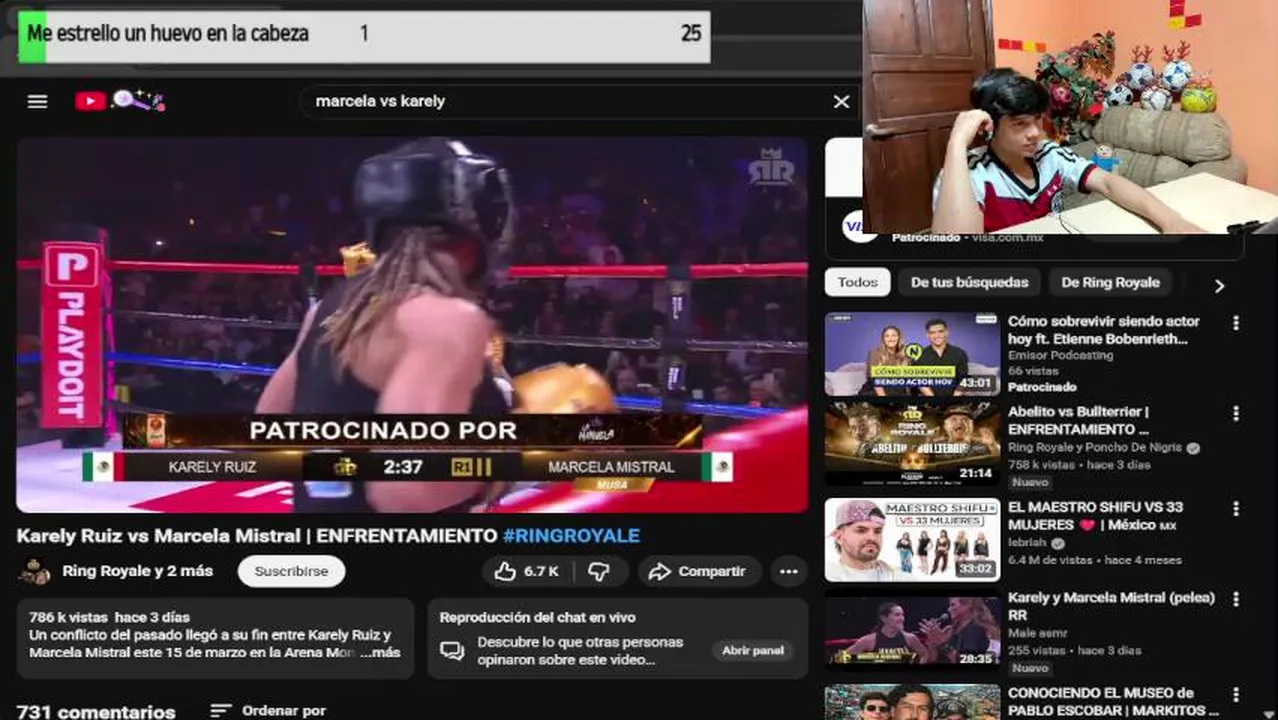Viewport: 1278px width, 720px height.
Task: Open the 'EL MAESTRO SHIFU VS 33 MUJERES' title
Action: 1096,516
